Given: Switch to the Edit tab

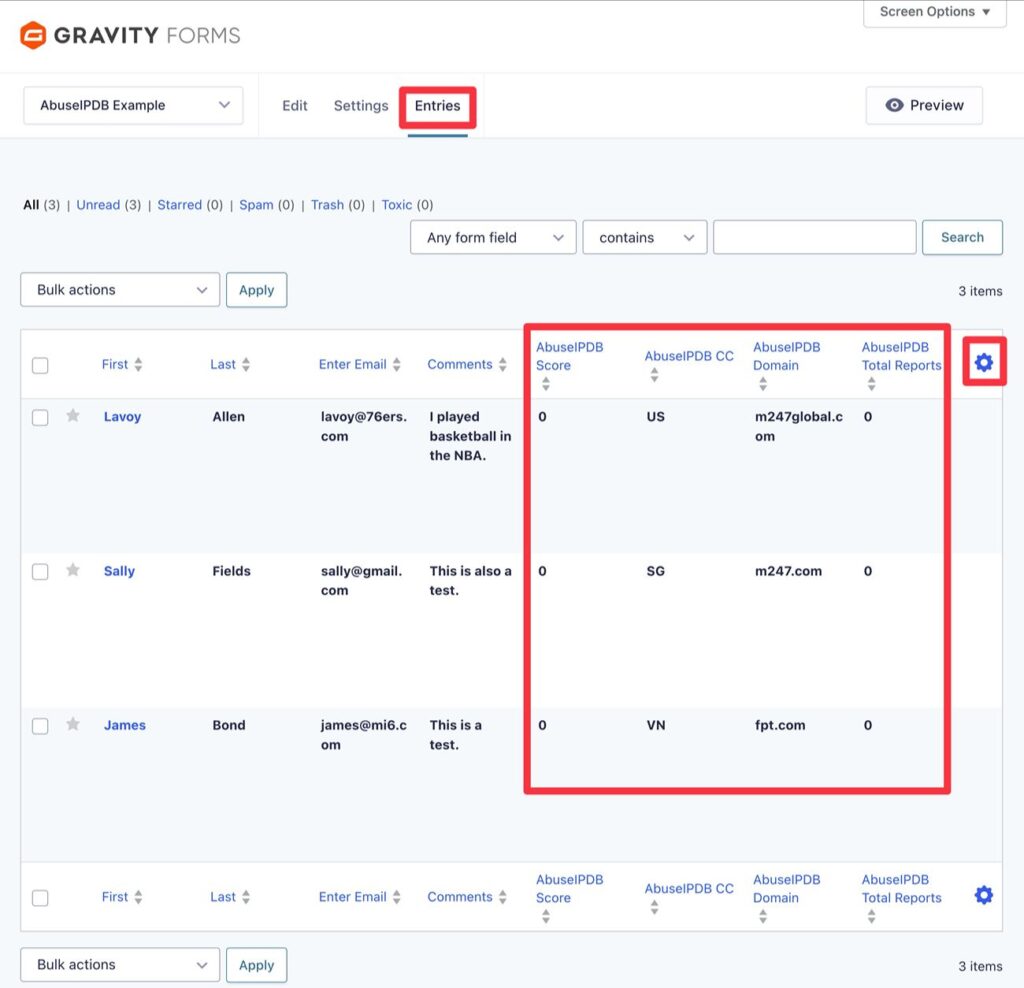Looking at the screenshot, I should [295, 105].
